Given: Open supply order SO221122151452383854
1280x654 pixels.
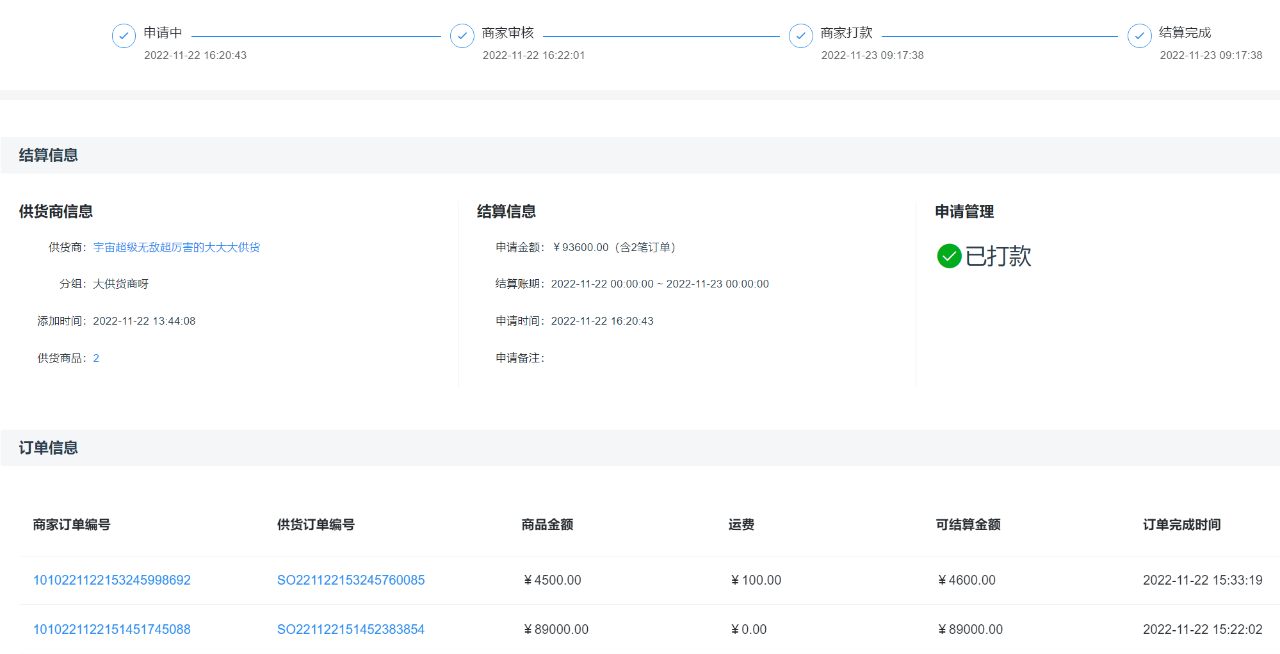Looking at the screenshot, I should [351, 629].
